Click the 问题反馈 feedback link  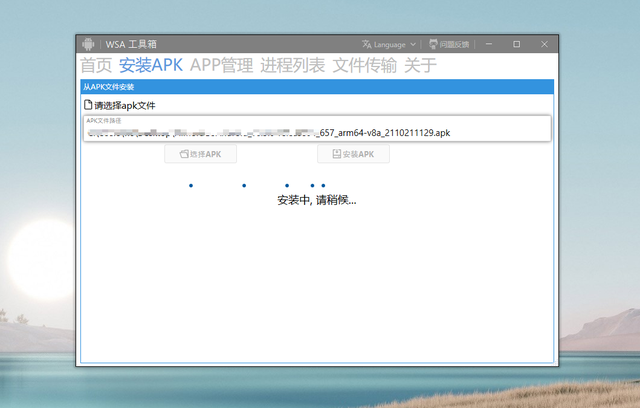tap(455, 44)
